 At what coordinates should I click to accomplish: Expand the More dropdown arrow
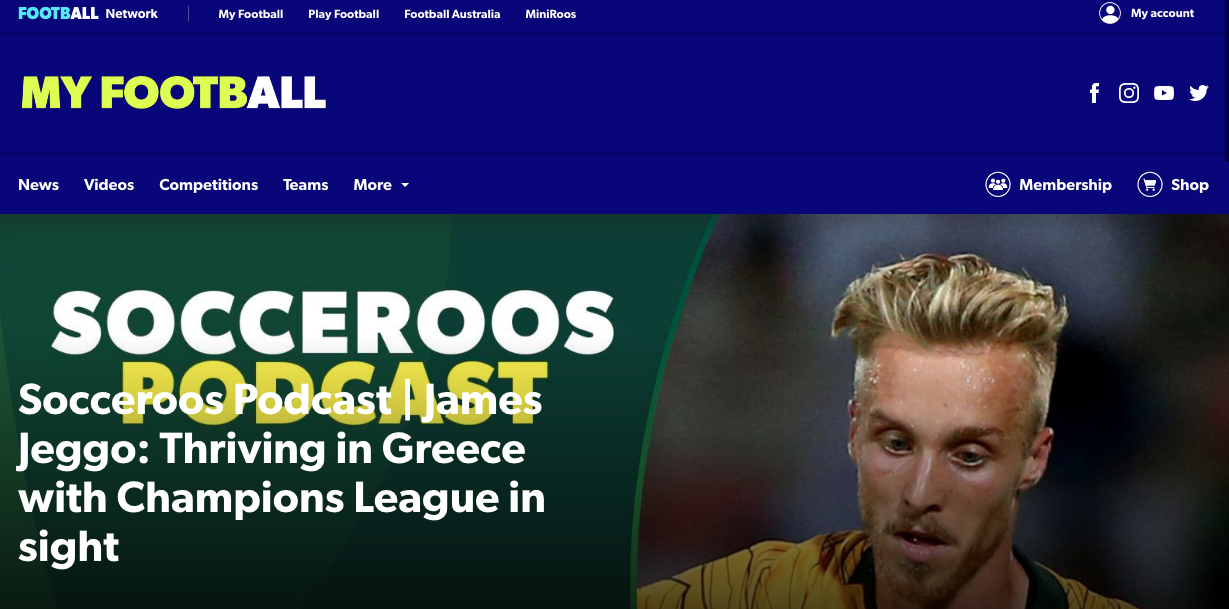click(x=405, y=185)
